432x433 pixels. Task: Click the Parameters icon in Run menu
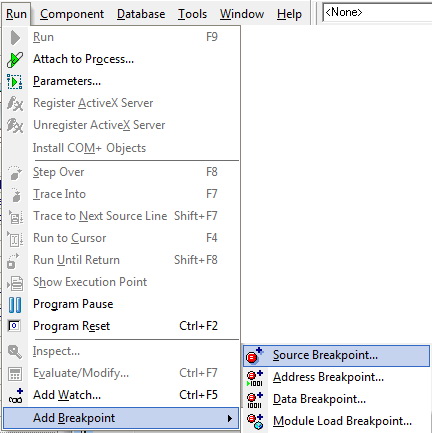[x=15, y=81]
